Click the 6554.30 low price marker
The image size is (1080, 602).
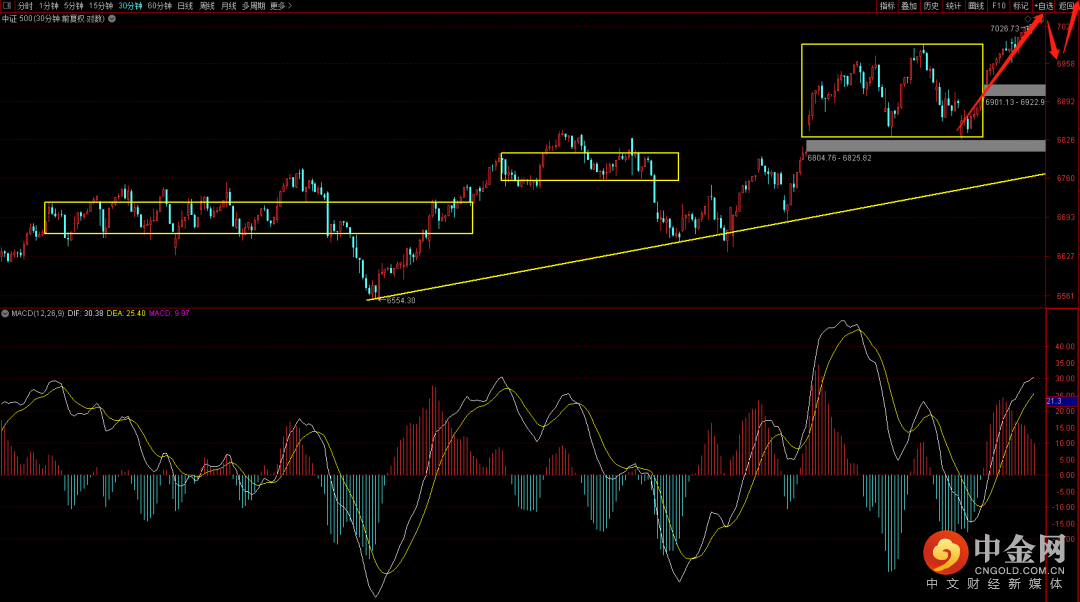399,300
